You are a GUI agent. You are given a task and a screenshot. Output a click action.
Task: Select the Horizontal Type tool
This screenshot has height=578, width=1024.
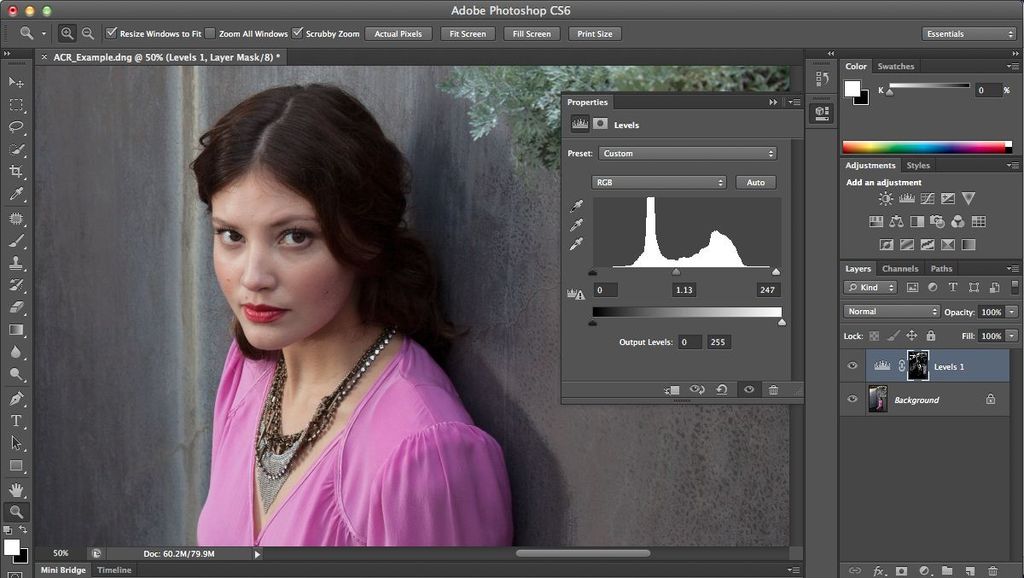tap(16, 421)
